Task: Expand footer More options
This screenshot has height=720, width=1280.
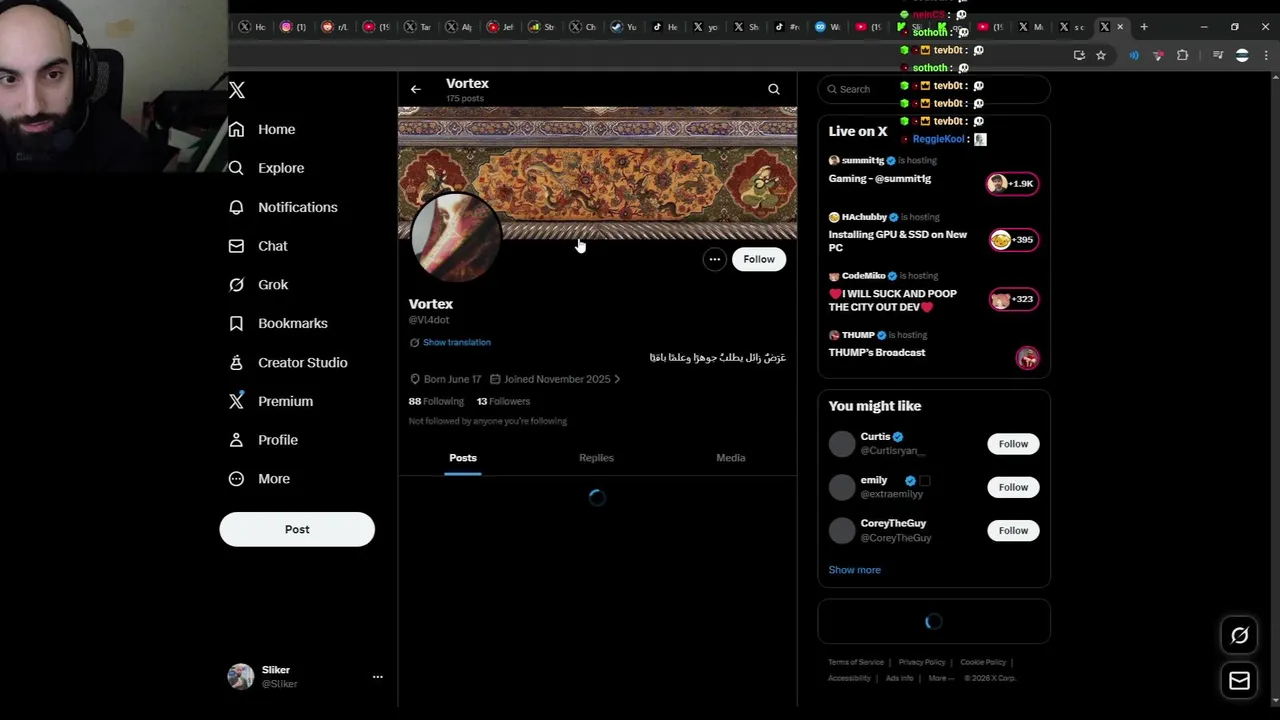Action: [941, 678]
